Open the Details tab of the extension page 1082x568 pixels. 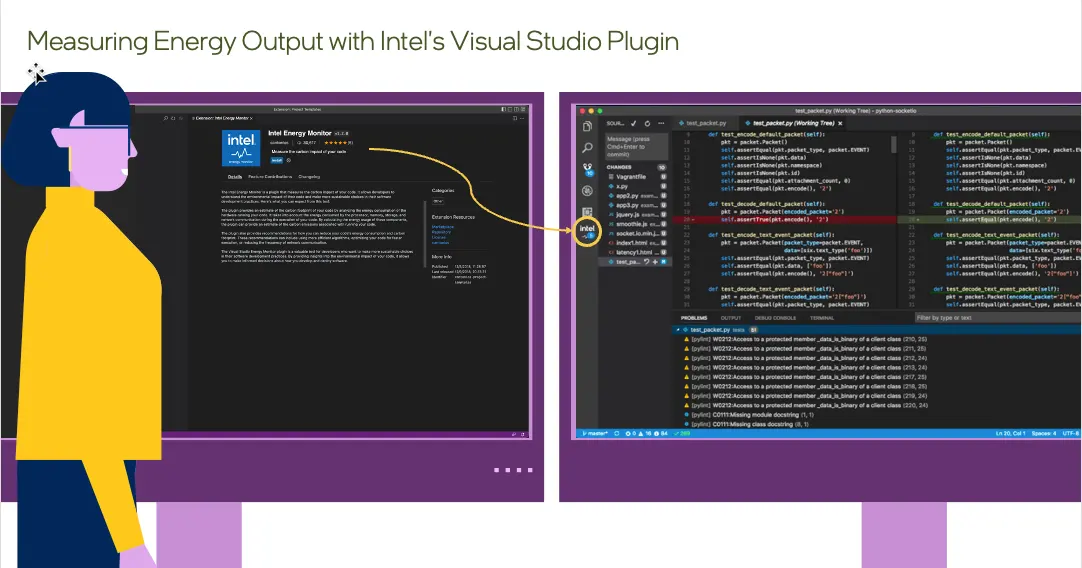235,177
